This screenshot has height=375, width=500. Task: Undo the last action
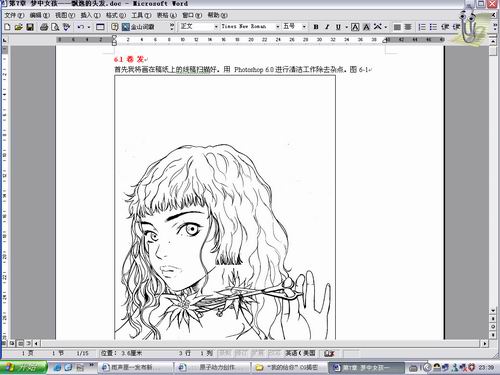click(x=80, y=27)
